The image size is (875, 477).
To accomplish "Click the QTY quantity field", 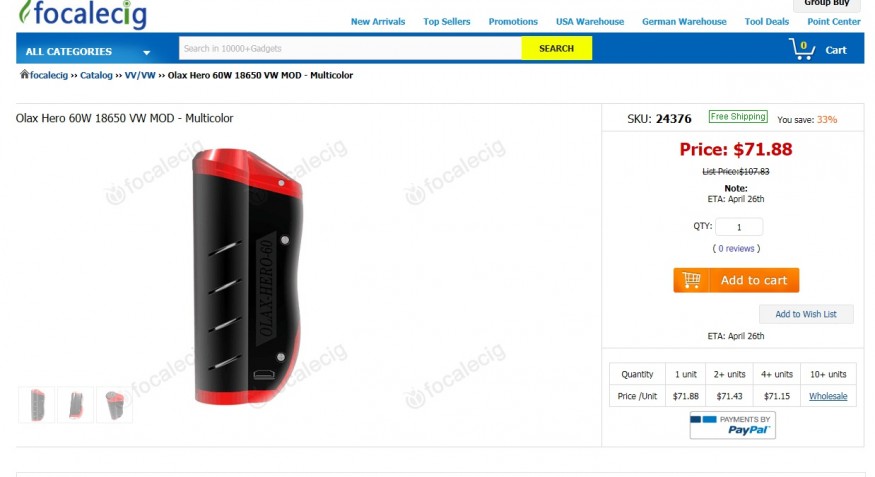I will pyautogui.click(x=739, y=227).
